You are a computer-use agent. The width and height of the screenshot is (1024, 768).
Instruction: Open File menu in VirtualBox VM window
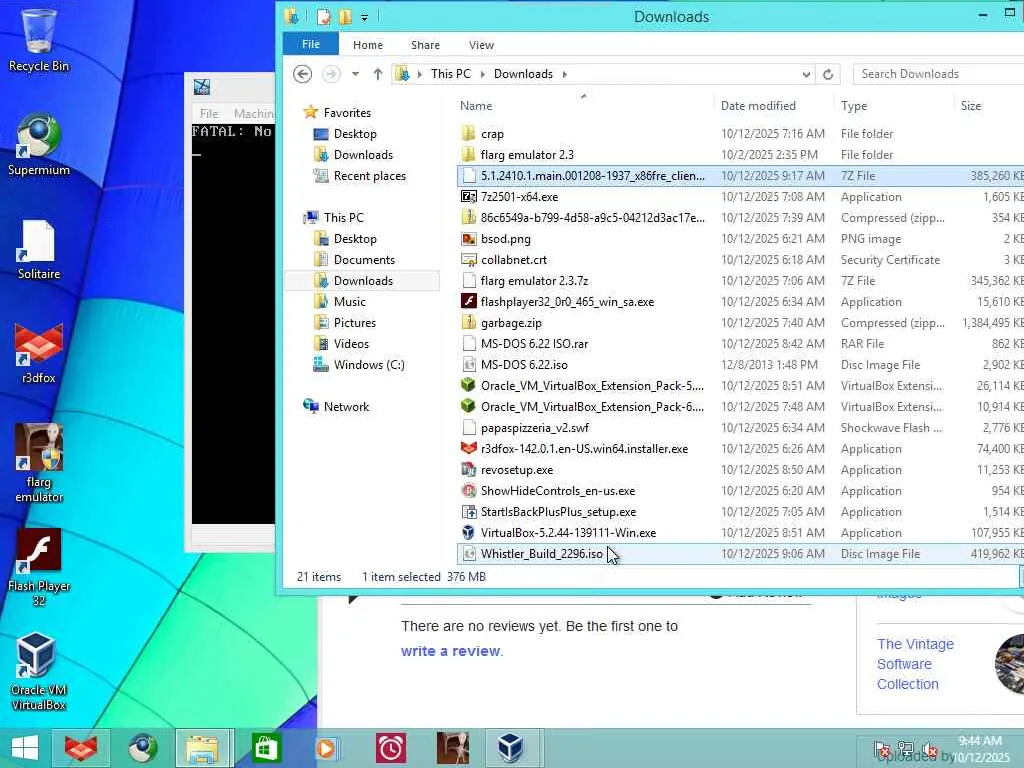tap(209, 114)
